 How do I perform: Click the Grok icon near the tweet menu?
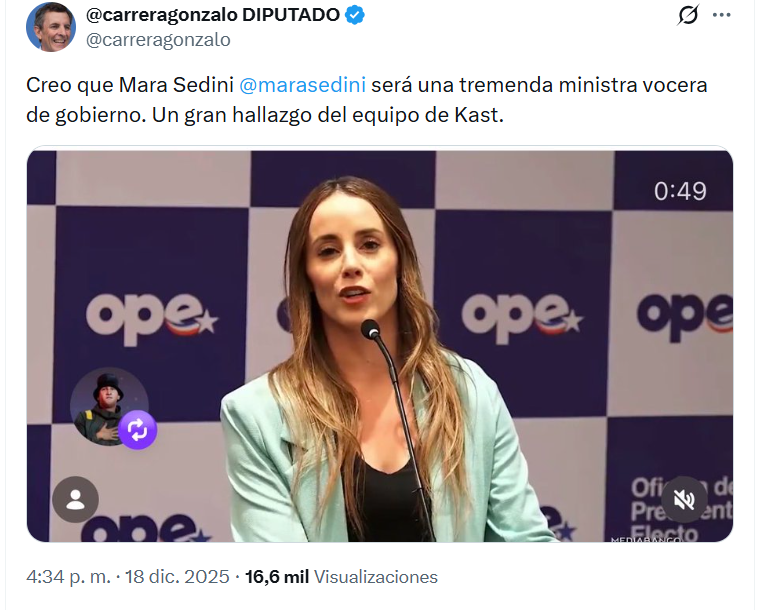(x=688, y=15)
